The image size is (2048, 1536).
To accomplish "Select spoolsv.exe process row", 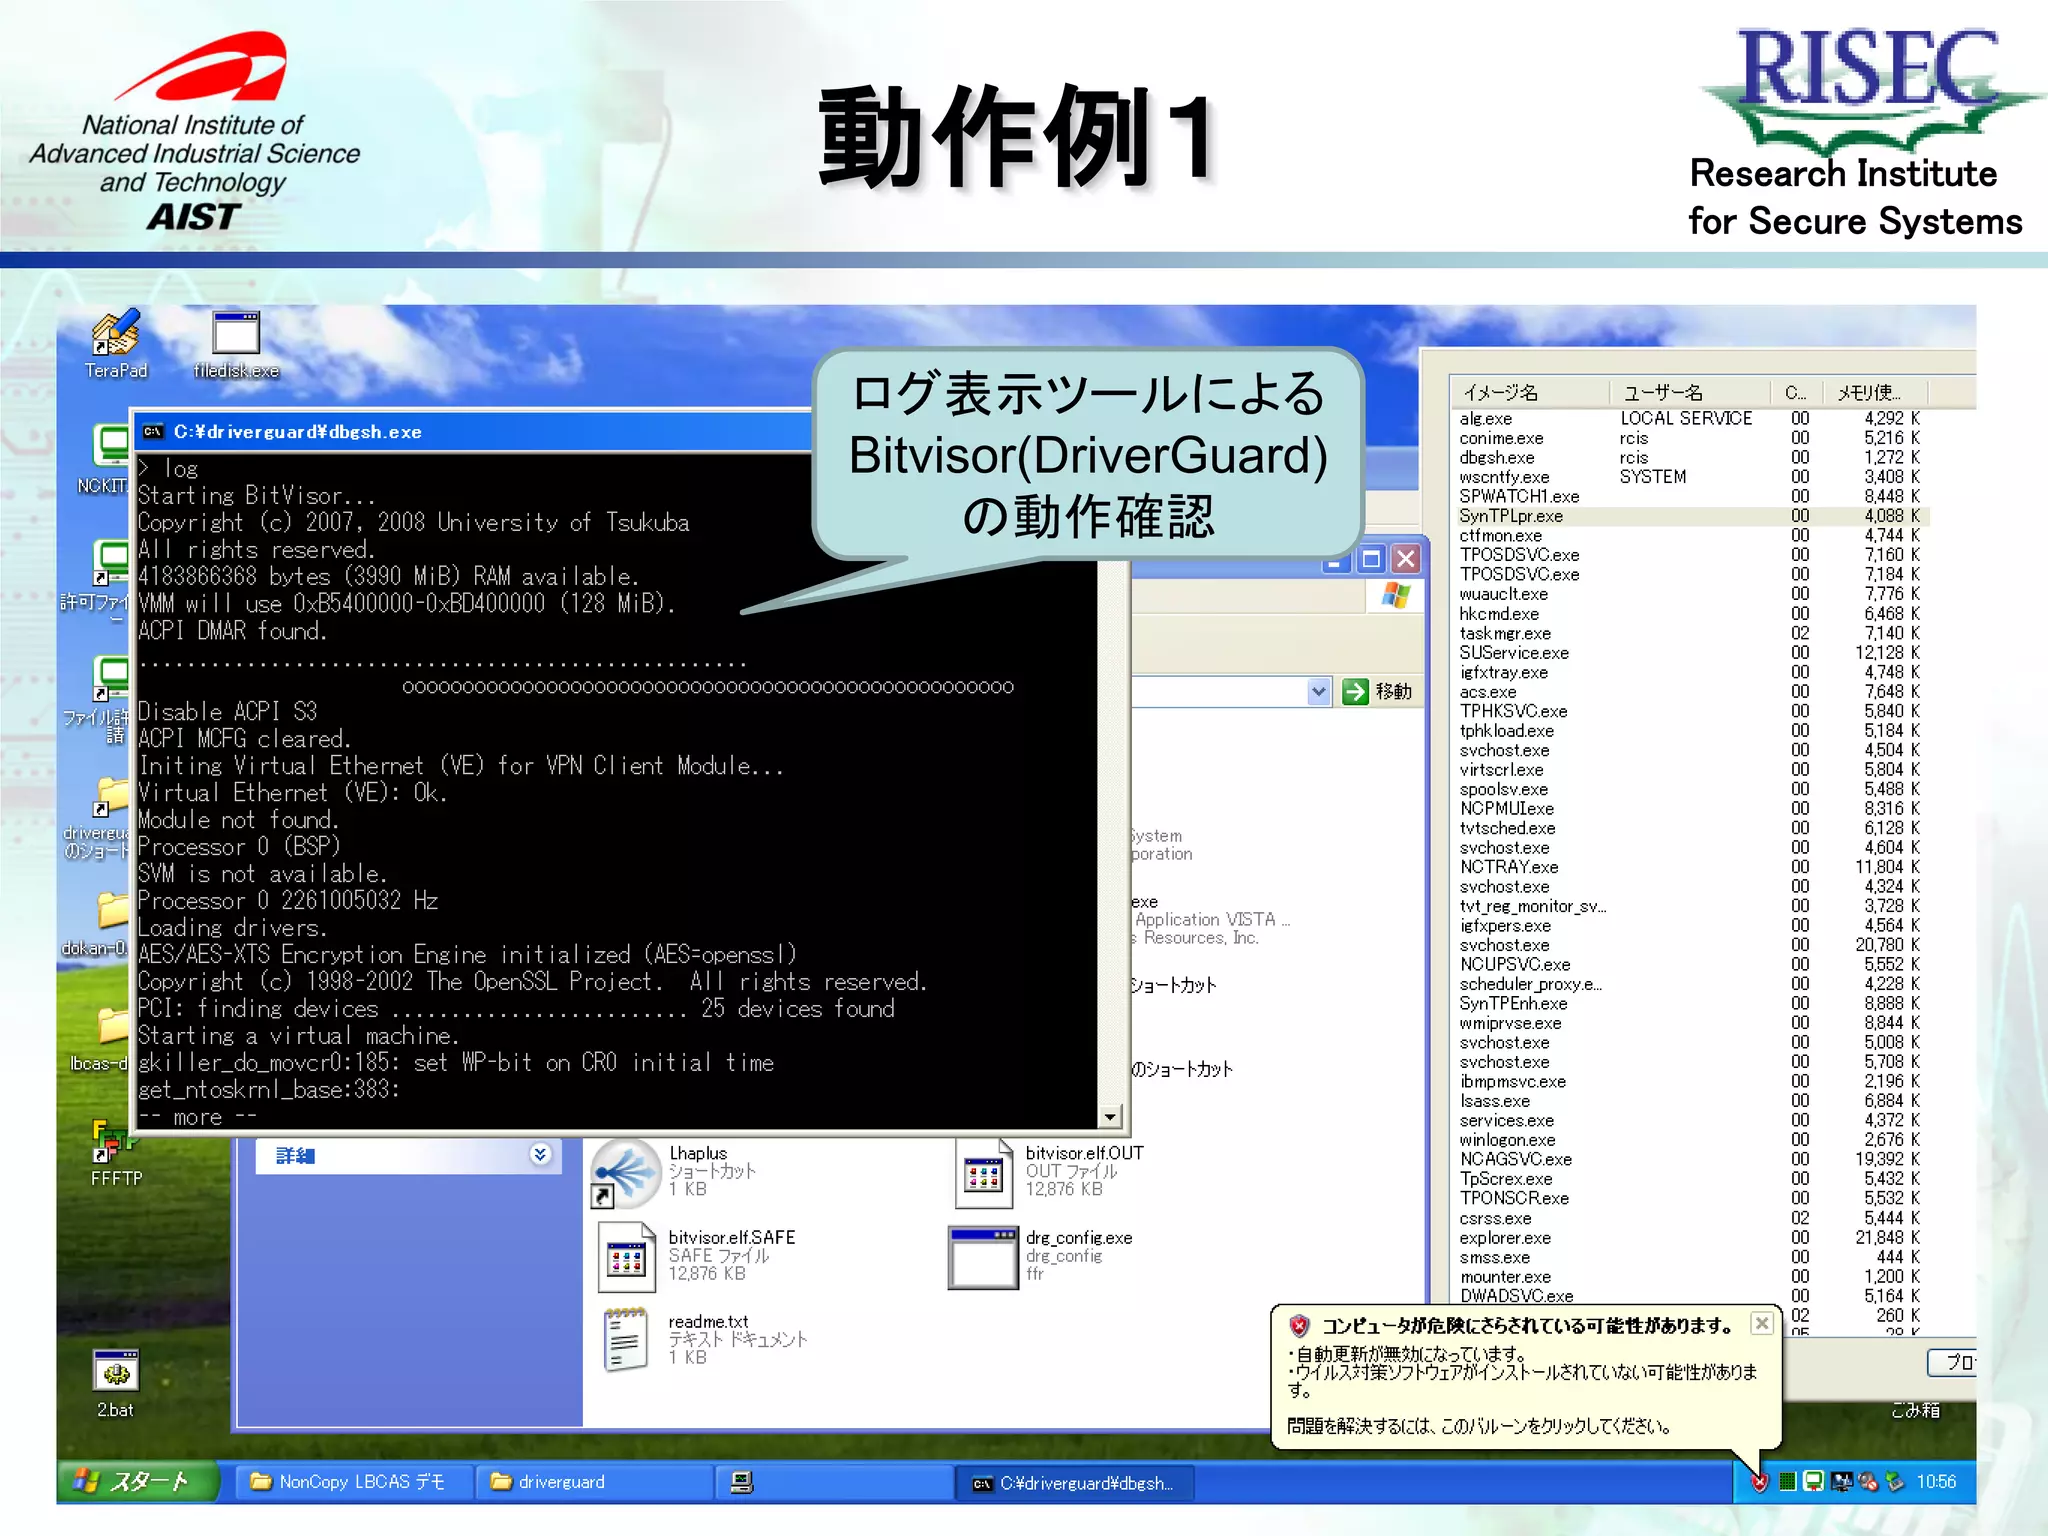I will (x=1690, y=789).
